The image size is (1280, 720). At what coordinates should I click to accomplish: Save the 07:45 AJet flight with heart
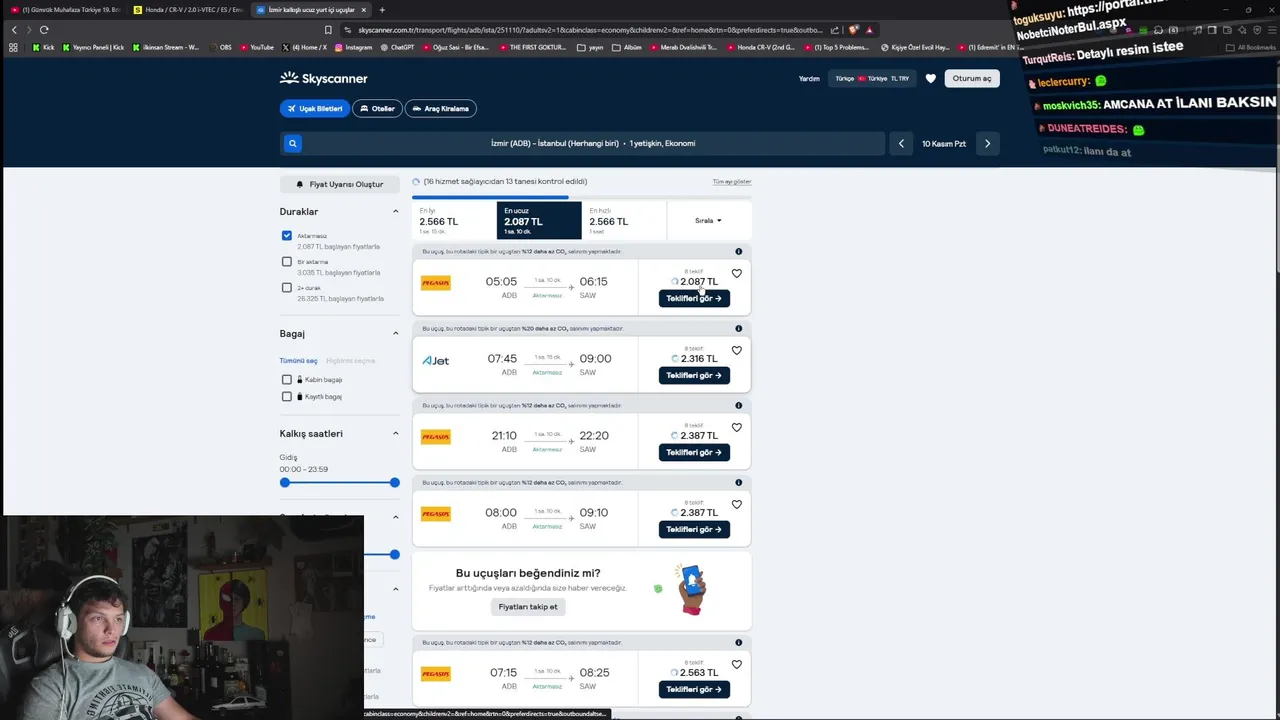(737, 350)
